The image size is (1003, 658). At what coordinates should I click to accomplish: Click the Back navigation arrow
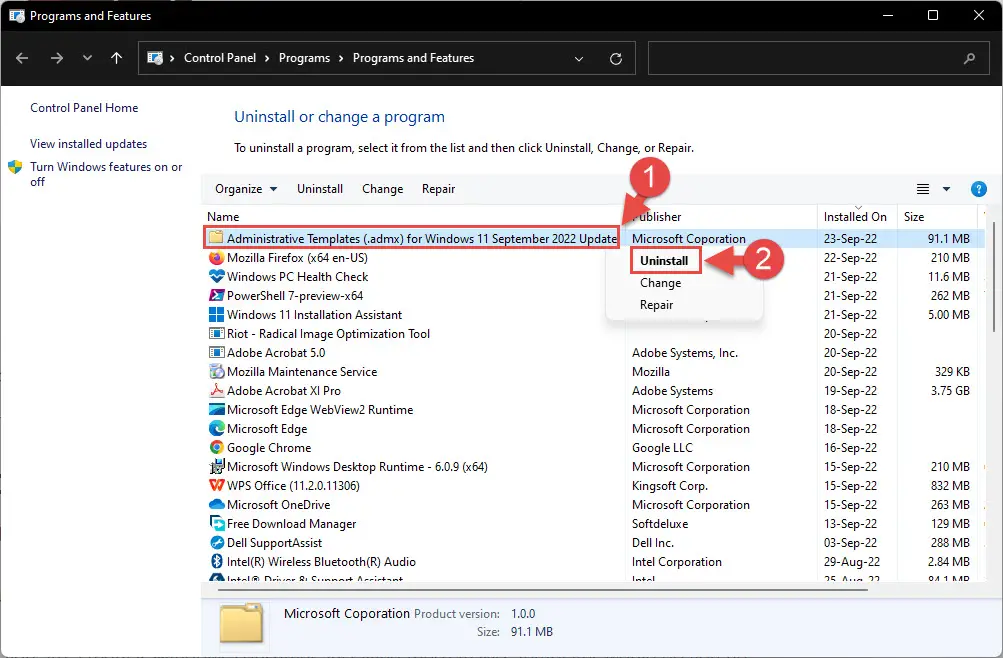click(x=22, y=58)
